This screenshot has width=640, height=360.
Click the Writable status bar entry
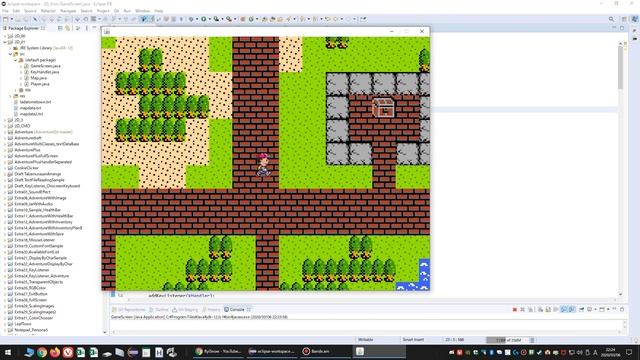pyautogui.click(x=366, y=340)
